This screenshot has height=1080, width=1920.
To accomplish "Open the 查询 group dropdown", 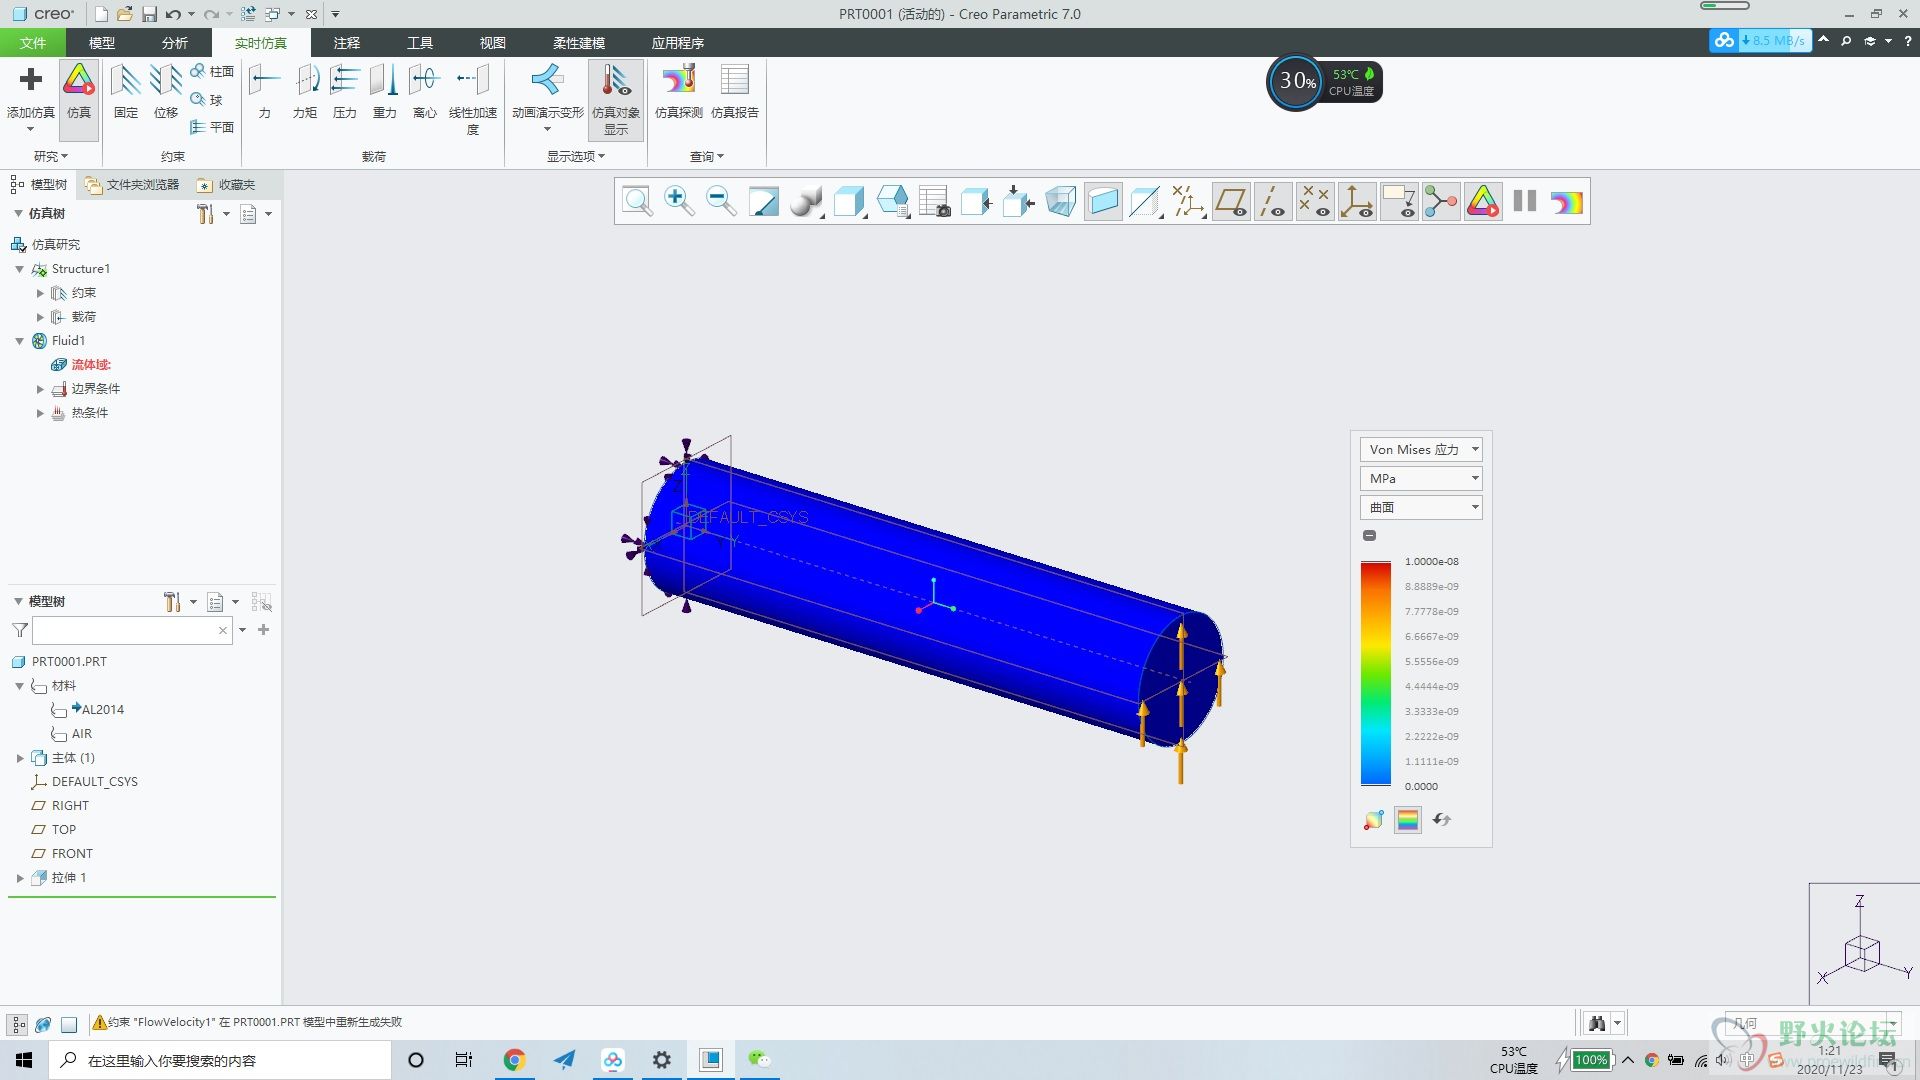I will coord(707,157).
